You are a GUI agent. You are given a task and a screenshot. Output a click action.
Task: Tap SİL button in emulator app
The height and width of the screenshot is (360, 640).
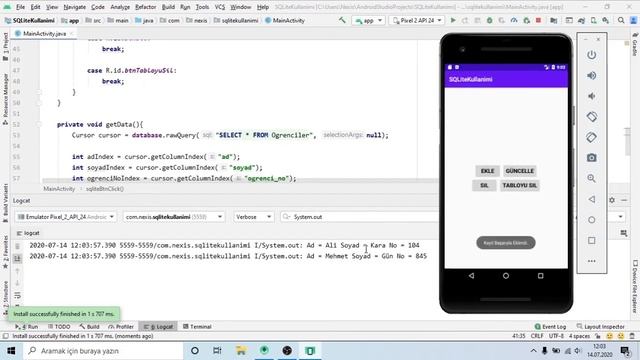pos(484,185)
